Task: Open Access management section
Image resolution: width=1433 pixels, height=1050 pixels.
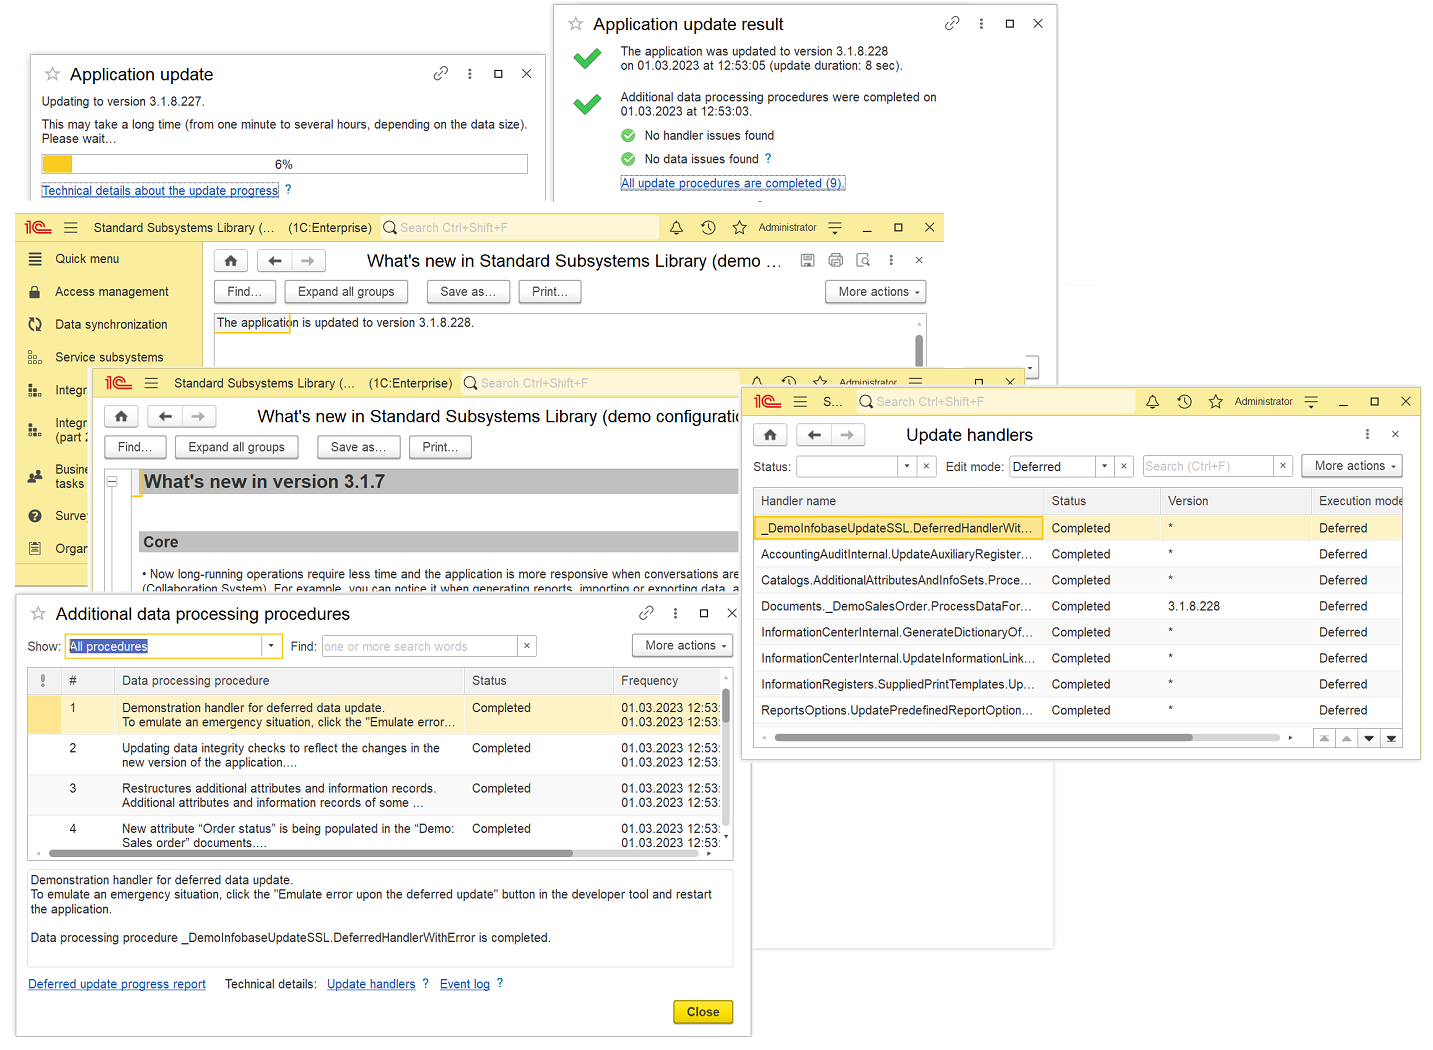Action: [x=111, y=292]
